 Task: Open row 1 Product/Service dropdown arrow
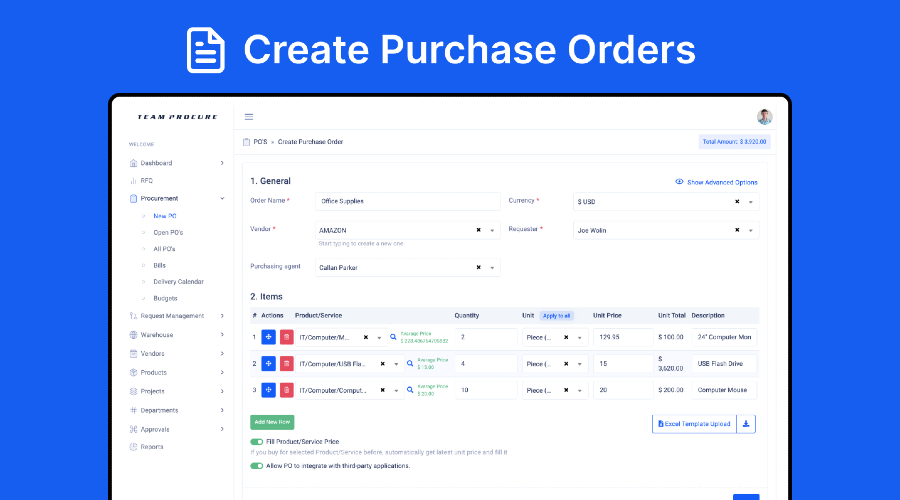(x=379, y=338)
